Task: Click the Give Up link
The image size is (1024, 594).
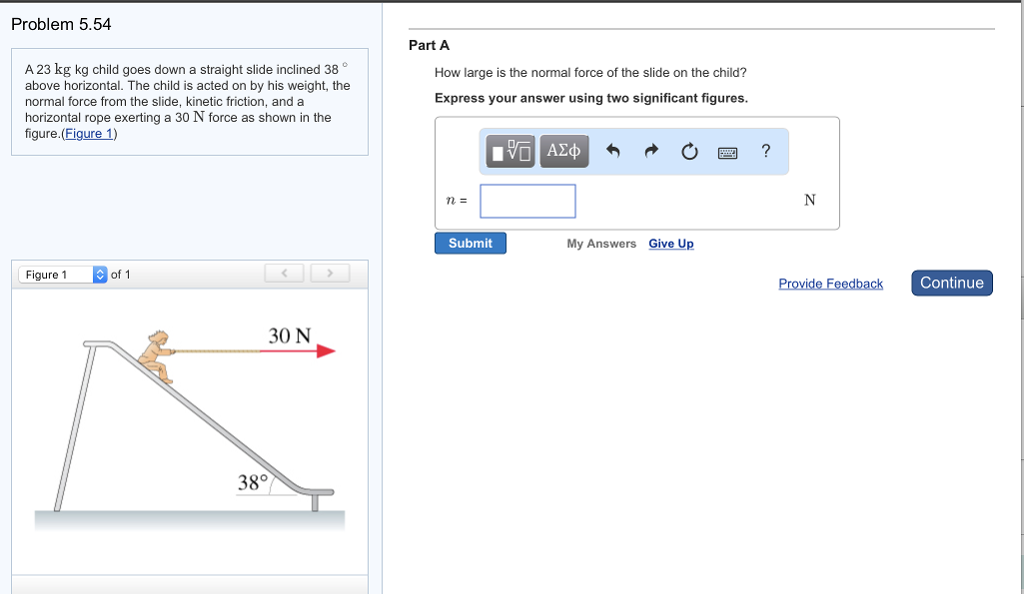Action: 671,244
